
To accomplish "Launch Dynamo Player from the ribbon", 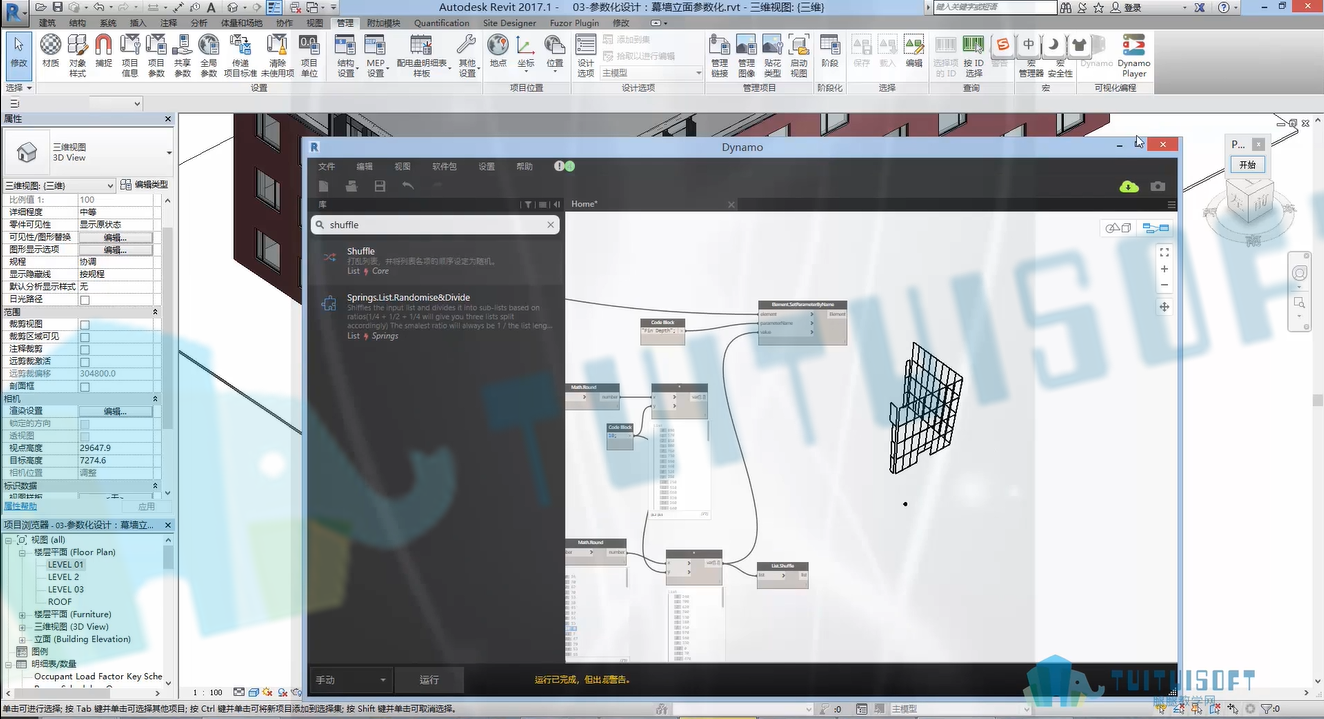I will point(1134,55).
